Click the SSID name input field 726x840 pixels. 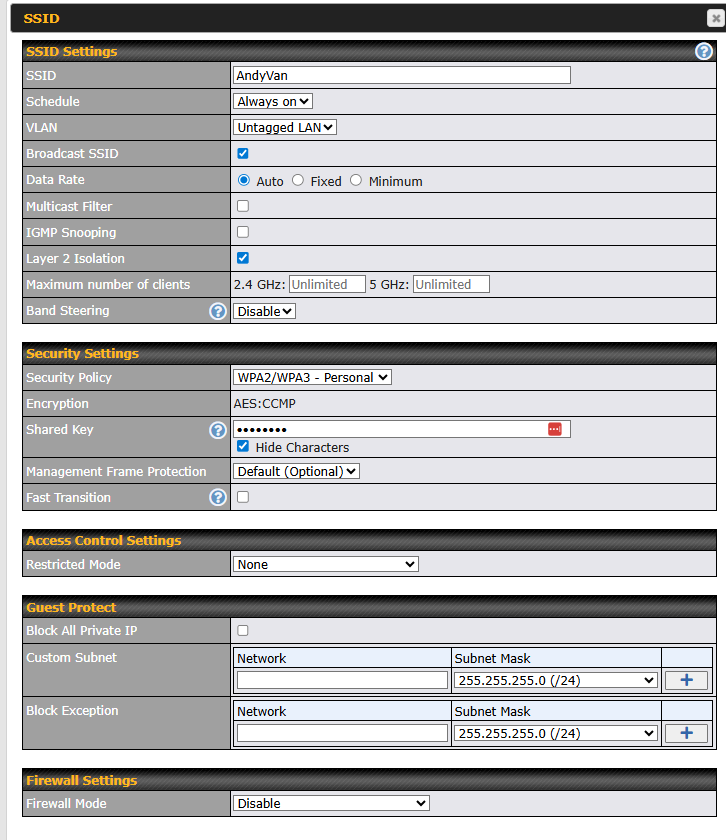pos(401,75)
